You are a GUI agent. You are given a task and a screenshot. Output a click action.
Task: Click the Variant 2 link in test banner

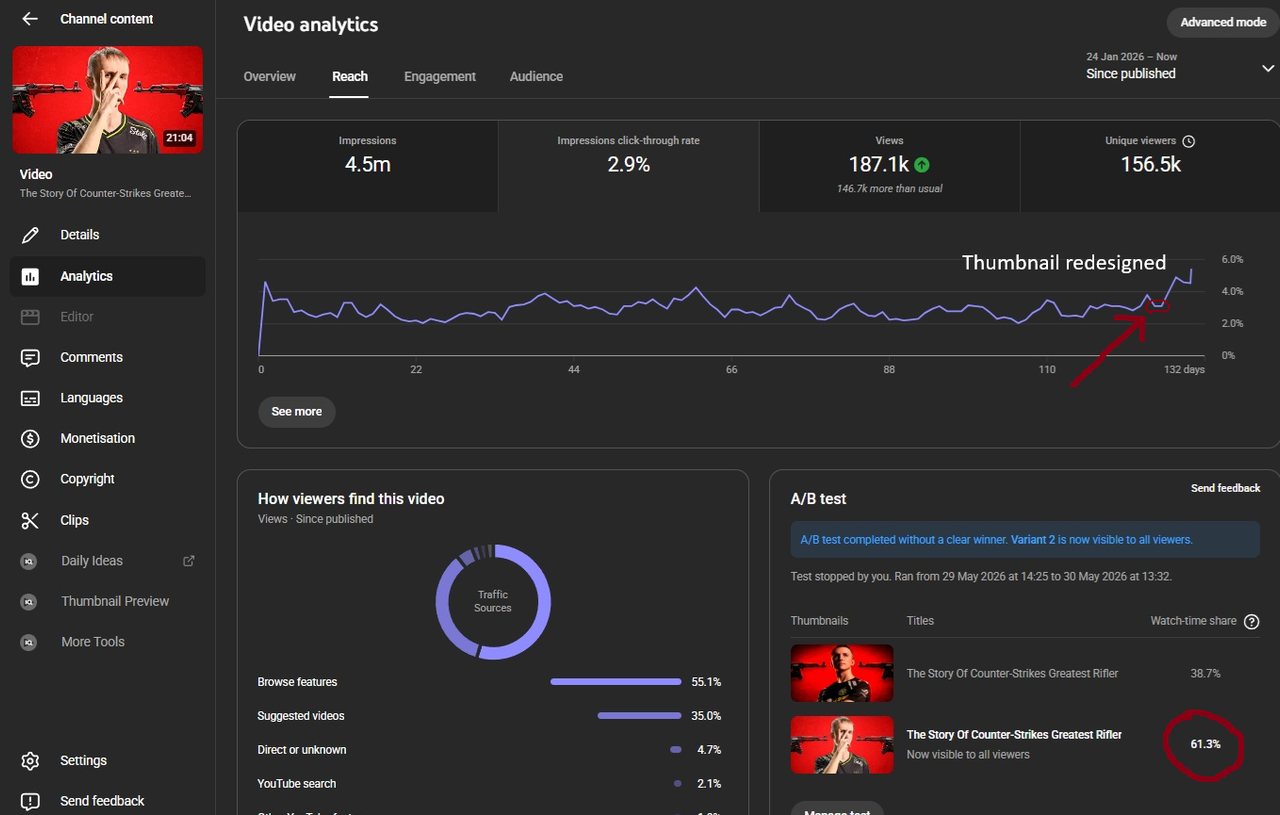pyautogui.click(x=1033, y=540)
